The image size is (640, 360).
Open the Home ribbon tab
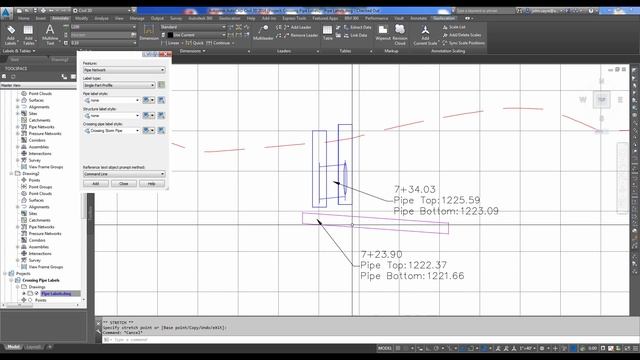[x=23, y=18]
